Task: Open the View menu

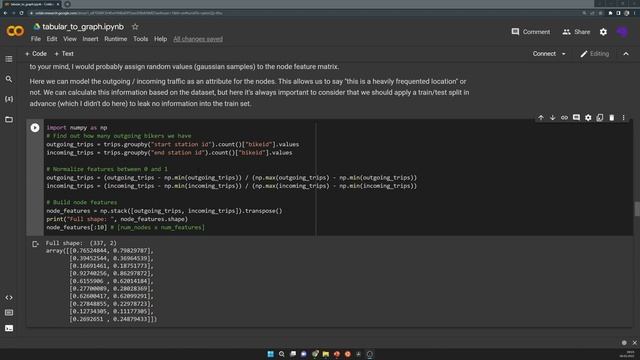Action: pos(70,39)
